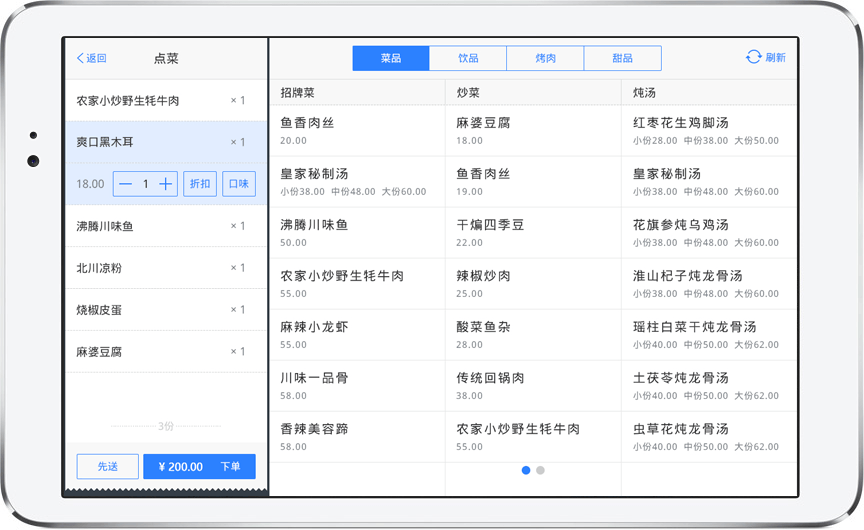Switch to the 烤肉 tab
The height and width of the screenshot is (530, 864).
pos(545,58)
